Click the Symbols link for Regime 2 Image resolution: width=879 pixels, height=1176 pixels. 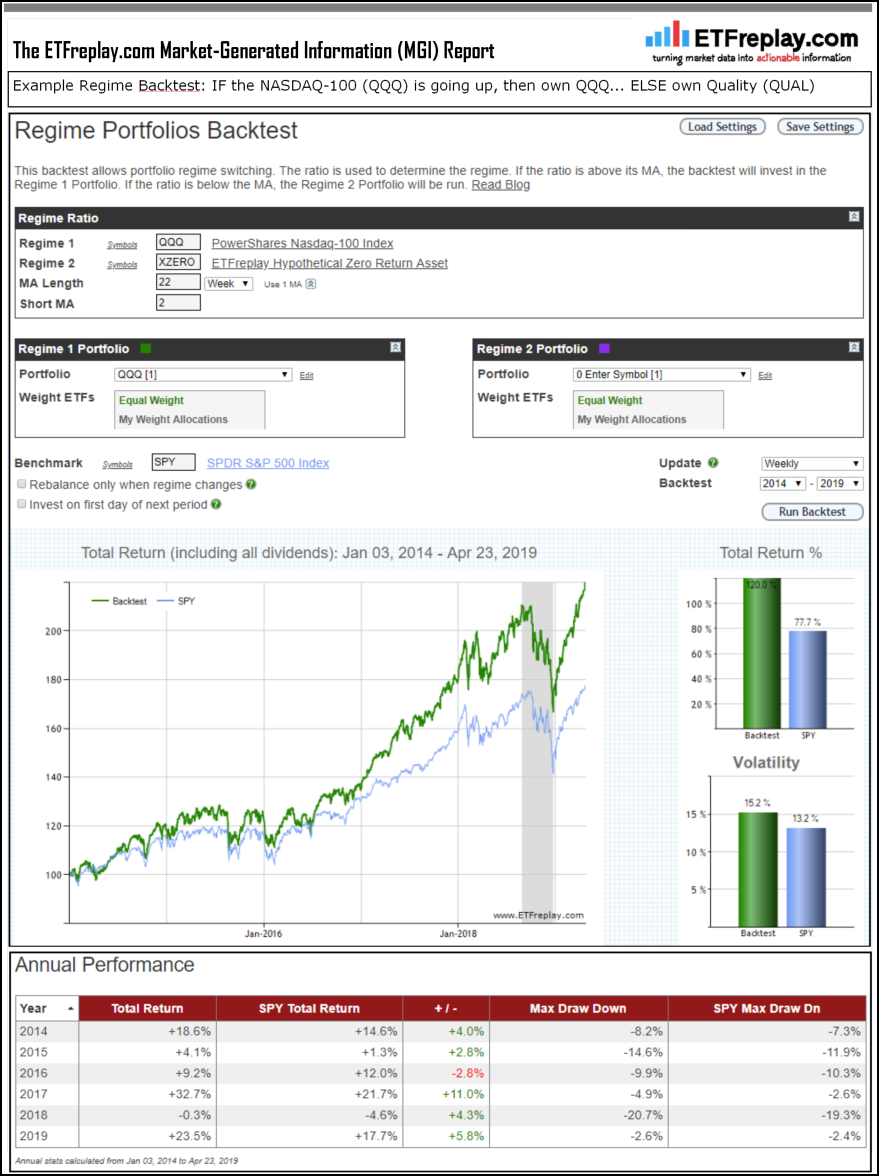(122, 265)
